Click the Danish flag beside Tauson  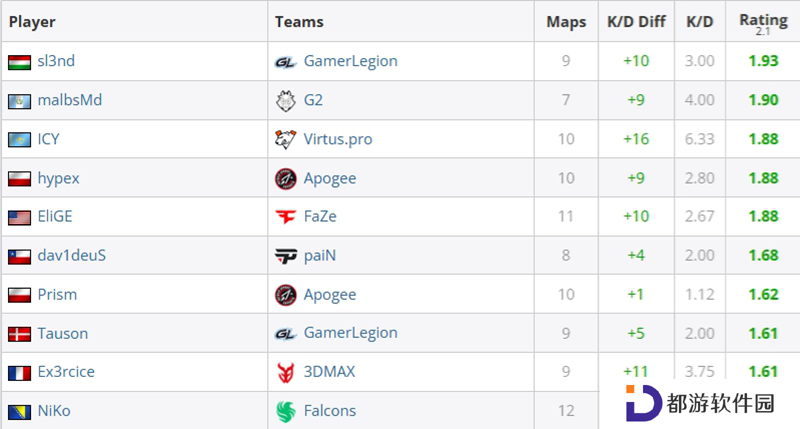coord(19,334)
